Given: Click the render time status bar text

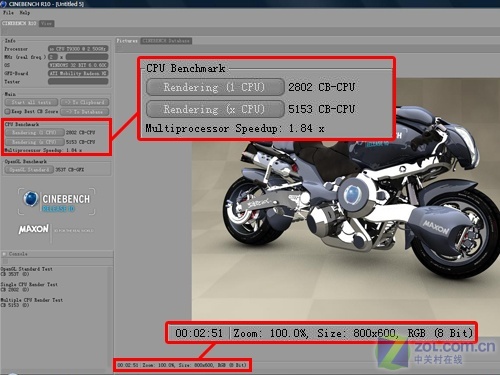Looking at the screenshot, I should (128, 365).
